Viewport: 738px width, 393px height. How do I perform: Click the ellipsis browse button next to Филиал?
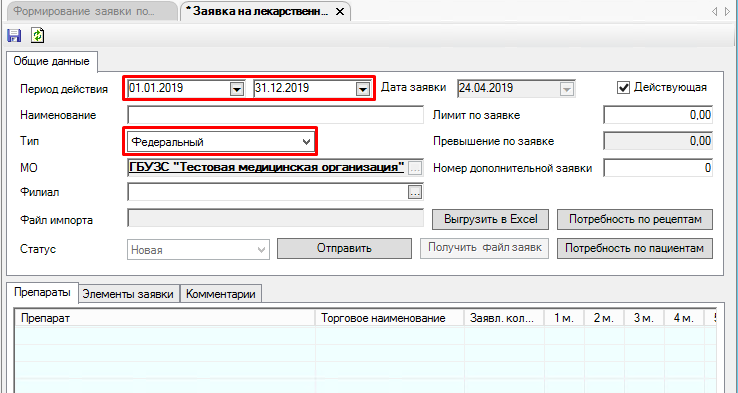[415, 192]
